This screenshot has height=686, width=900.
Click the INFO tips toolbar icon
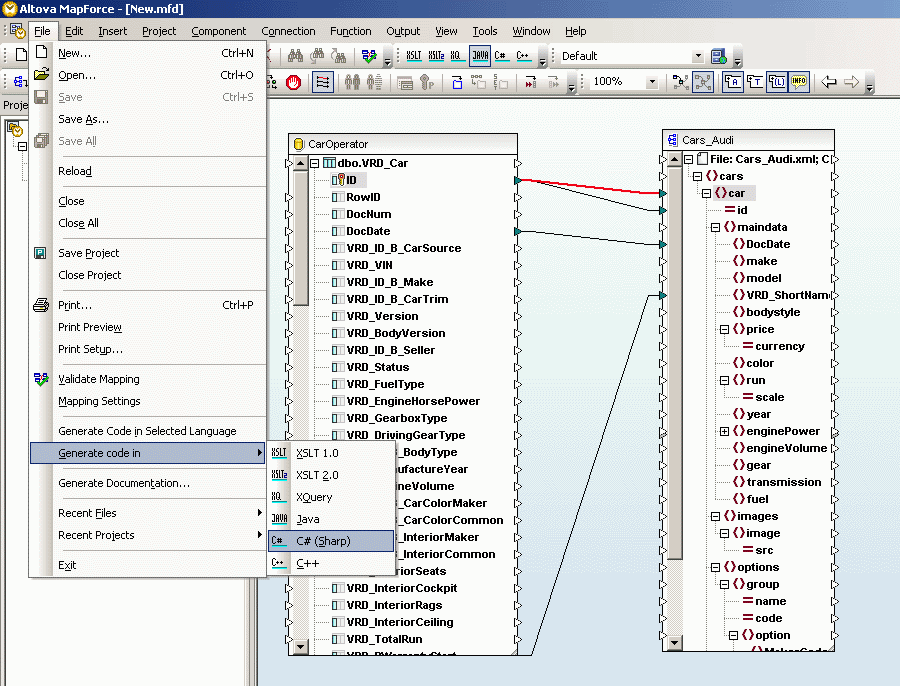(x=799, y=82)
